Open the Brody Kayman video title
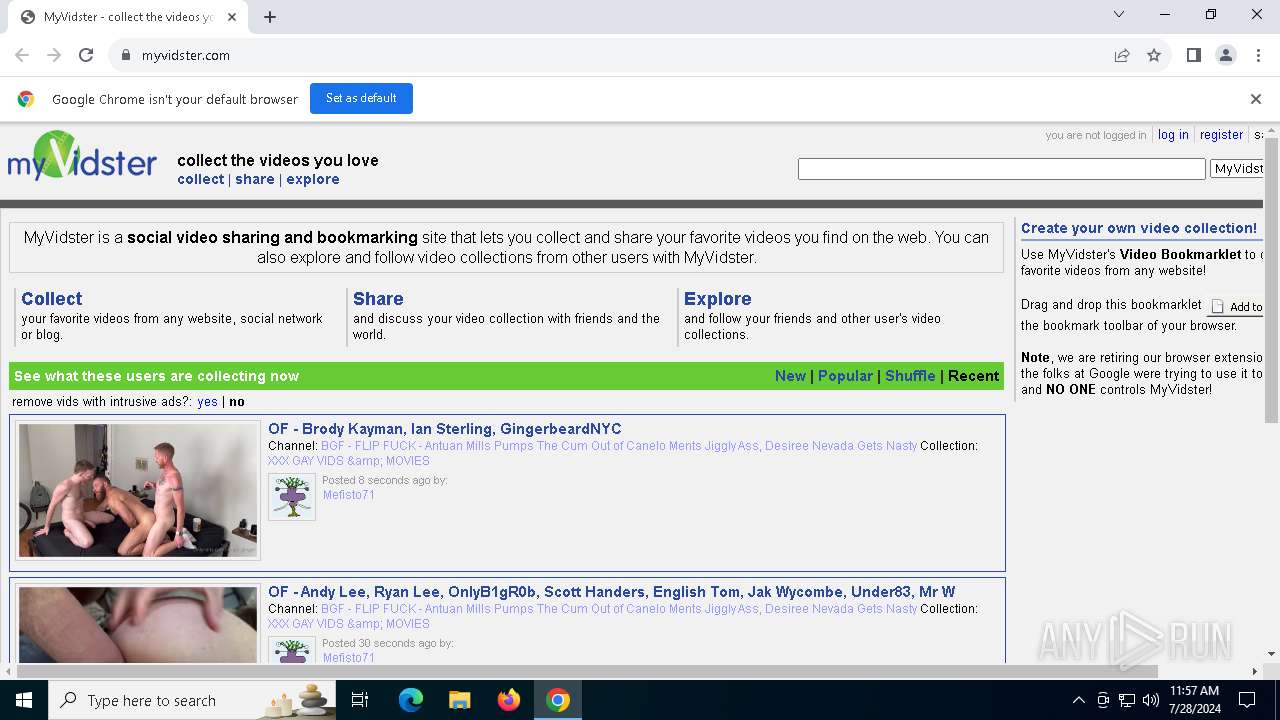 click(445, 429)
